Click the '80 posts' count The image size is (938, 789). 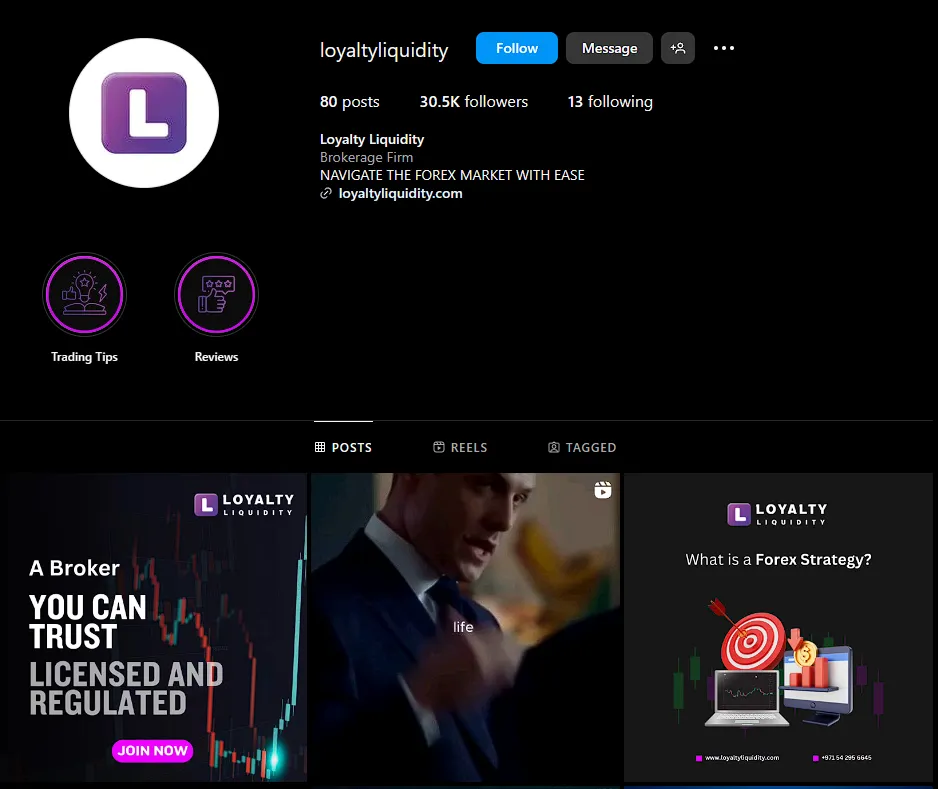350,102
